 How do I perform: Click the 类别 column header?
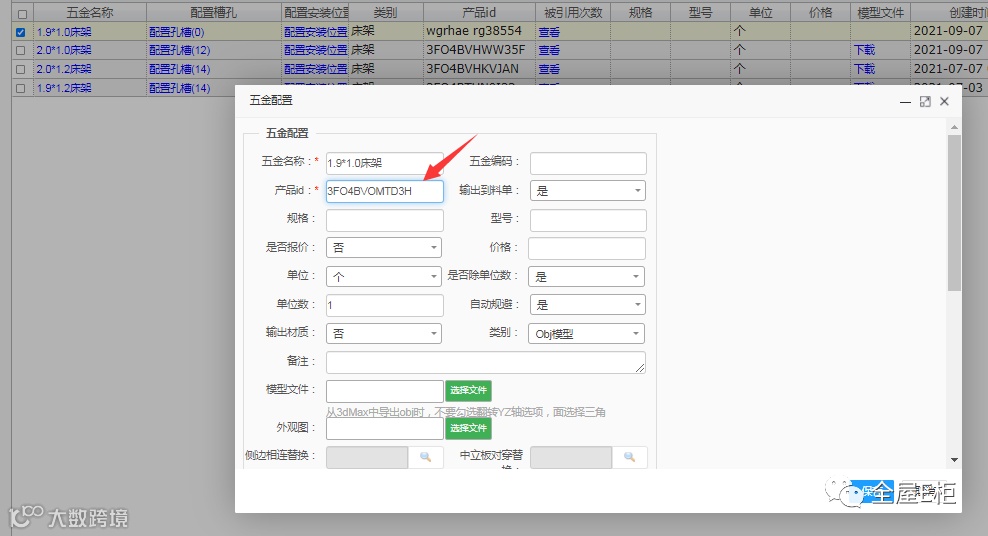pyautogui.click(x=386, y=13)
